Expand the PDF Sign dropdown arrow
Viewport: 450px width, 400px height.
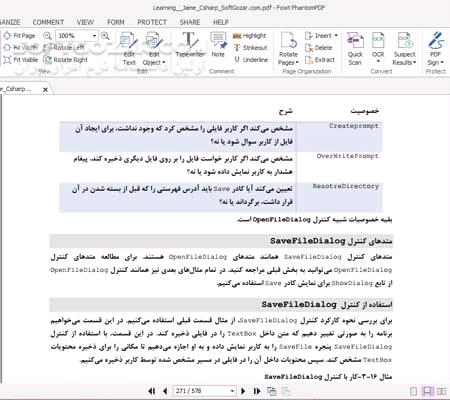pos(442,62)
